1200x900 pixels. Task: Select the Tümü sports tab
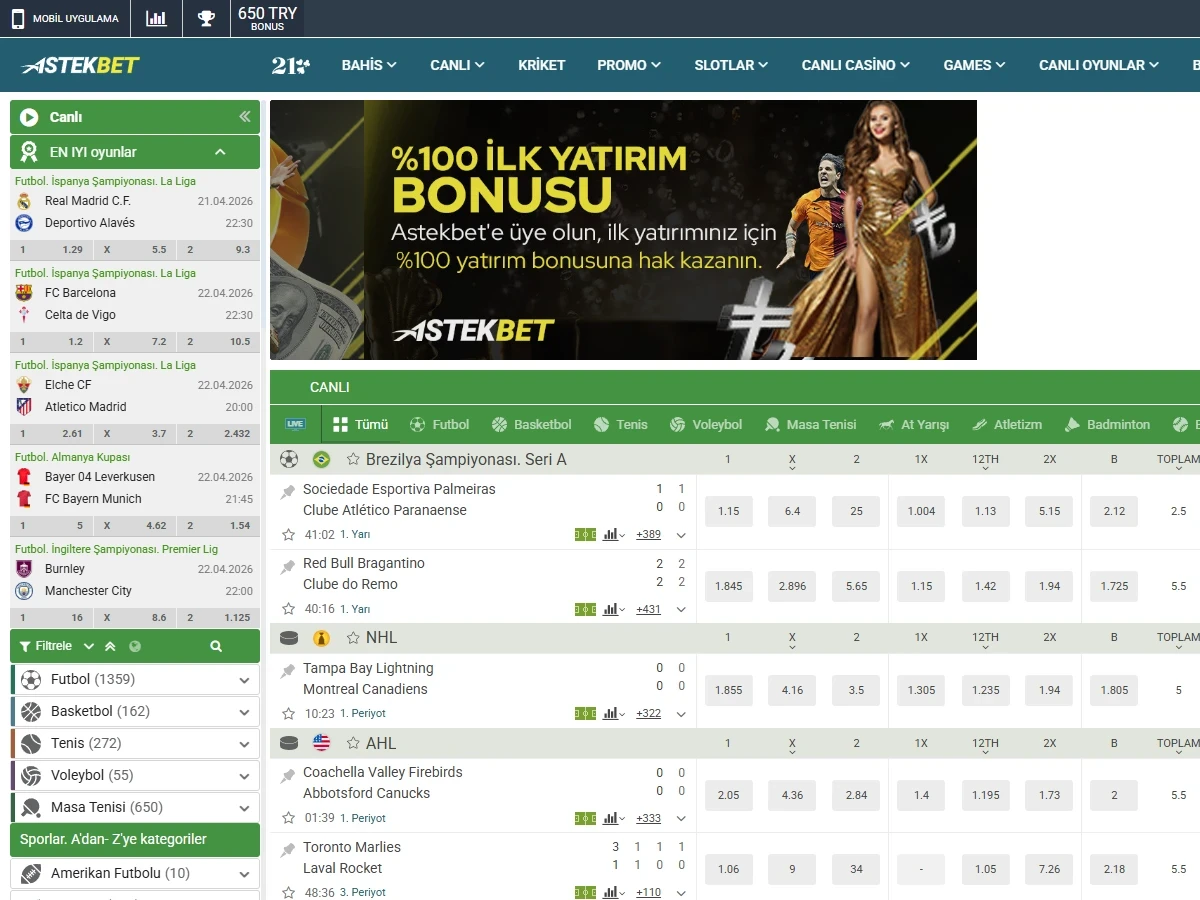[x=360, y=424]
